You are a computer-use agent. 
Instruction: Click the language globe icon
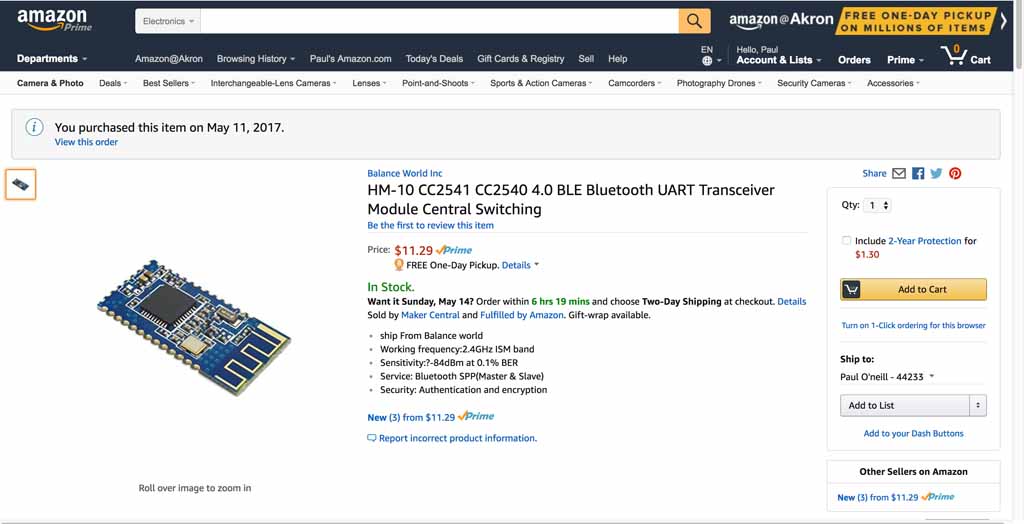pos(707,60)
